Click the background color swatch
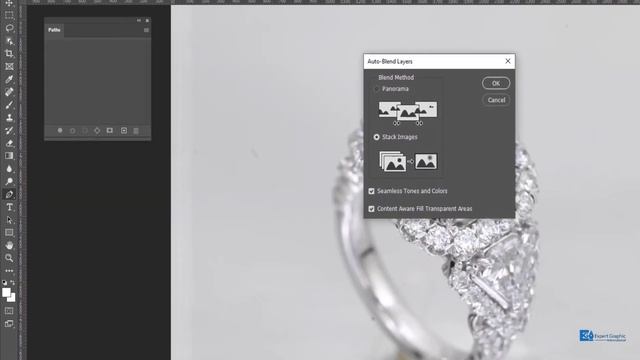640x360 pixels. 13,298
